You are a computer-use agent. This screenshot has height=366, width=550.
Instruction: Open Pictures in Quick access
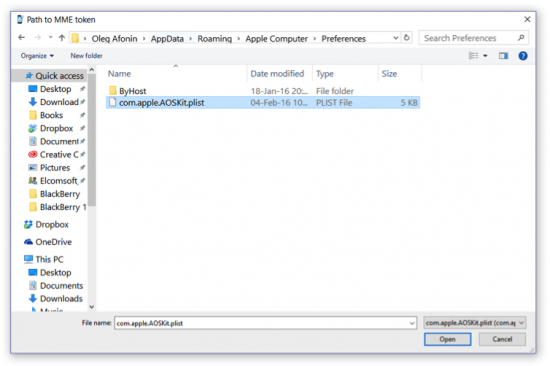point(56,168)
